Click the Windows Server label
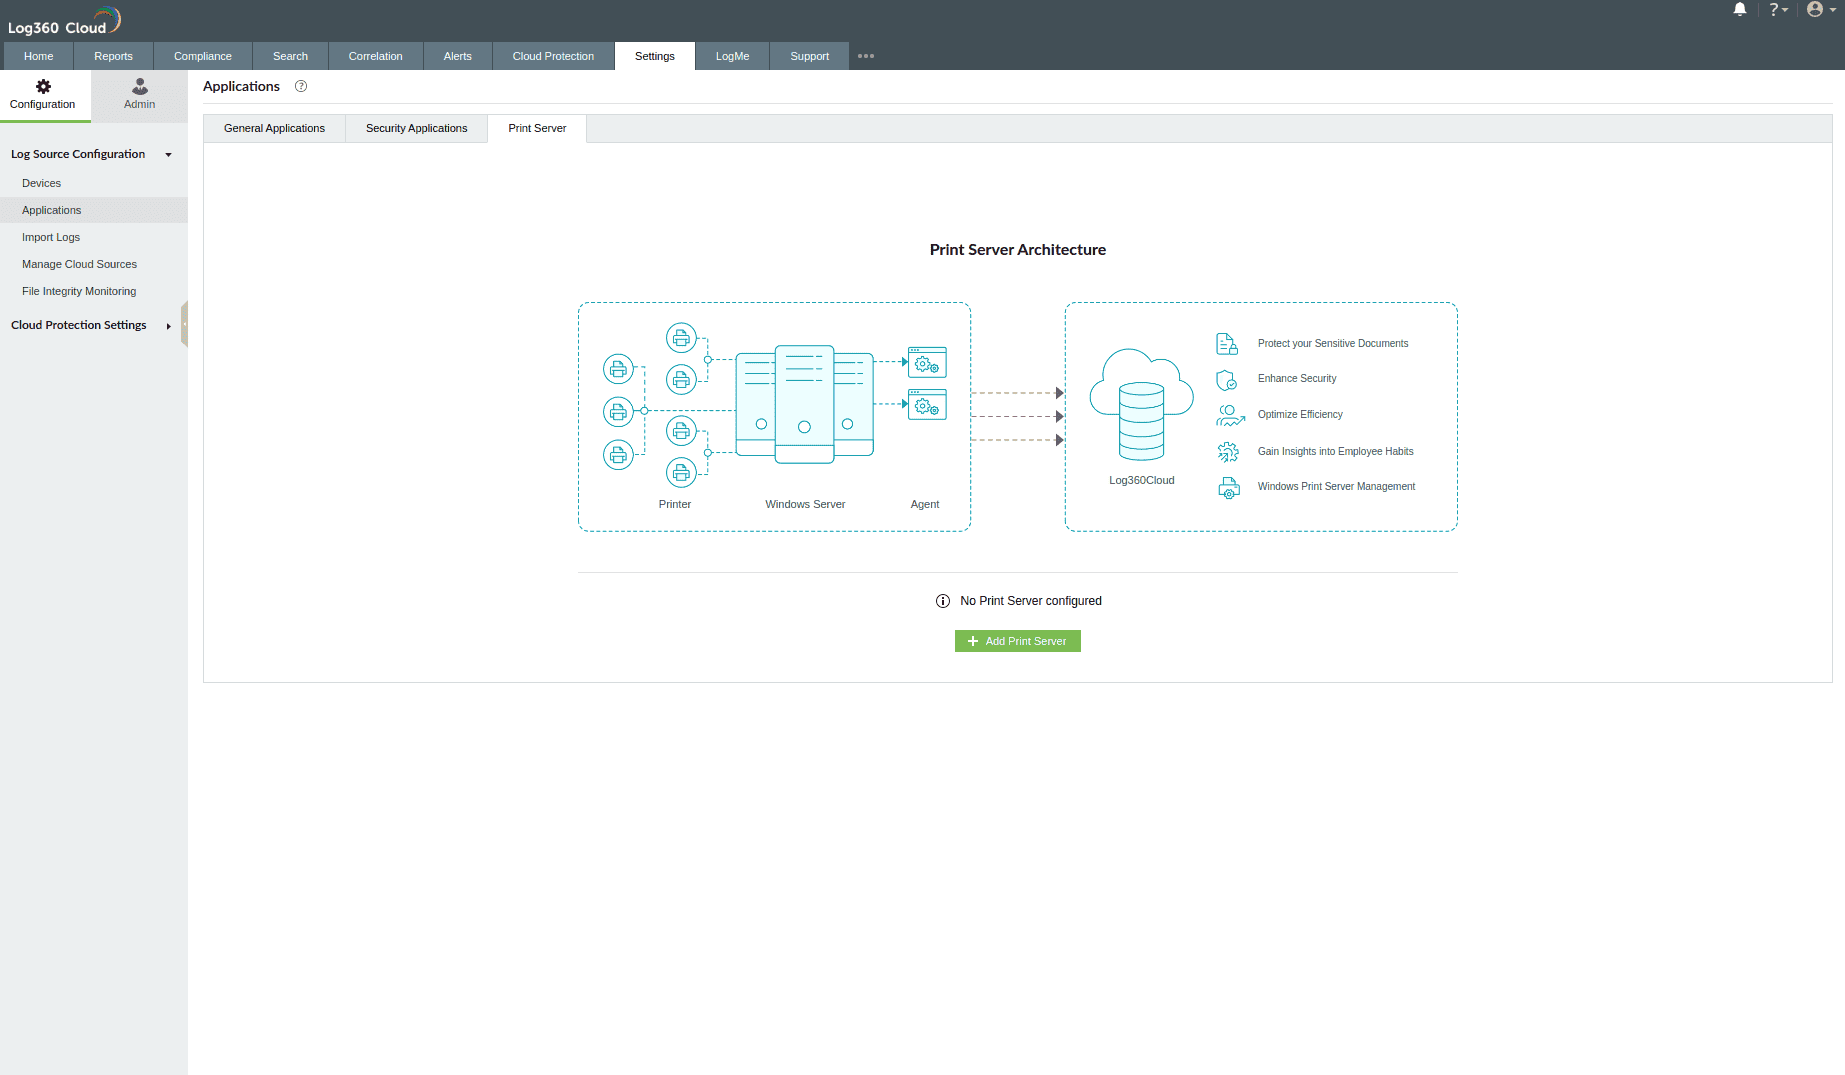The image size is (1845, 1075). click(805, 505)
